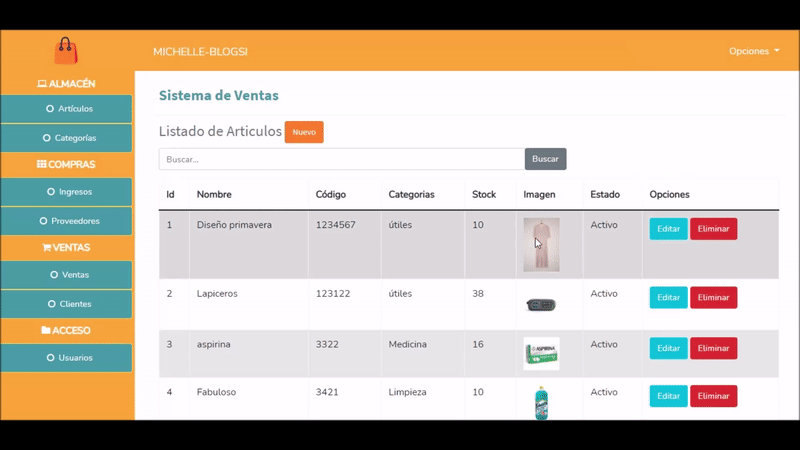Focus the Buscar search field
This screenshot has width=800, height=450.
tap(341, 159)
